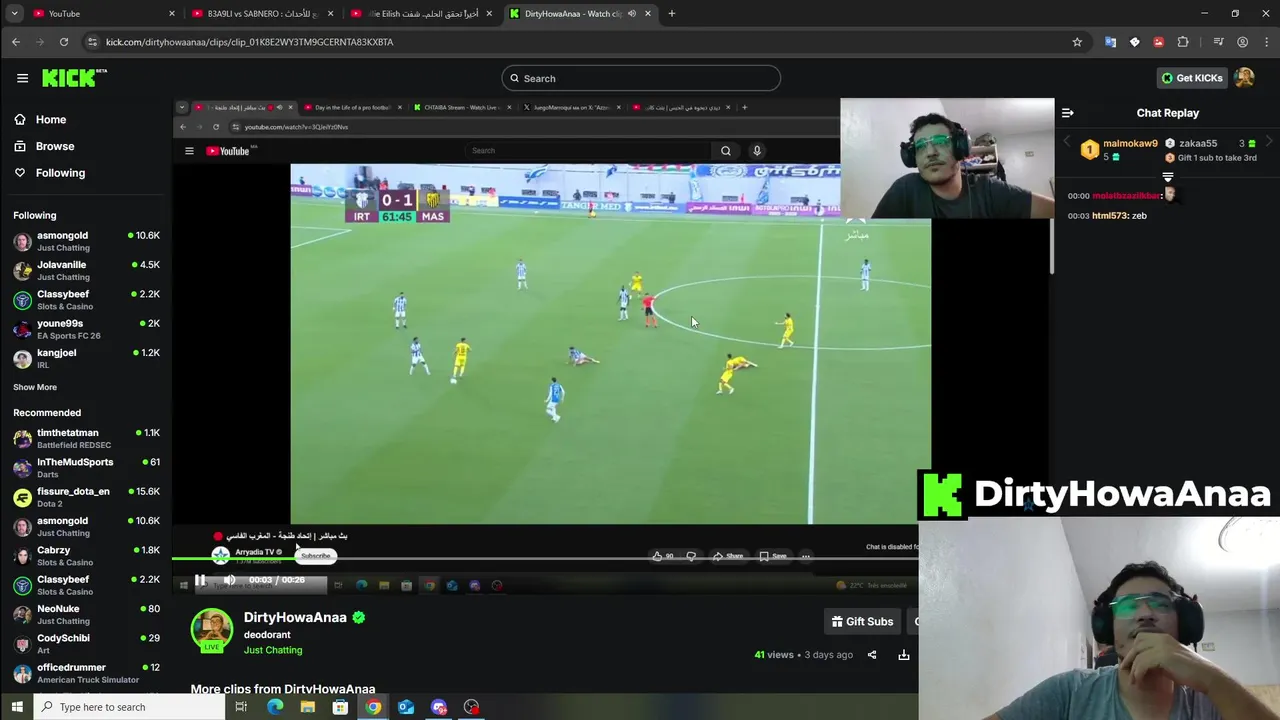Collapse the Chat Replay panel
The image size is (1280, 720).
coord(1067,113)
